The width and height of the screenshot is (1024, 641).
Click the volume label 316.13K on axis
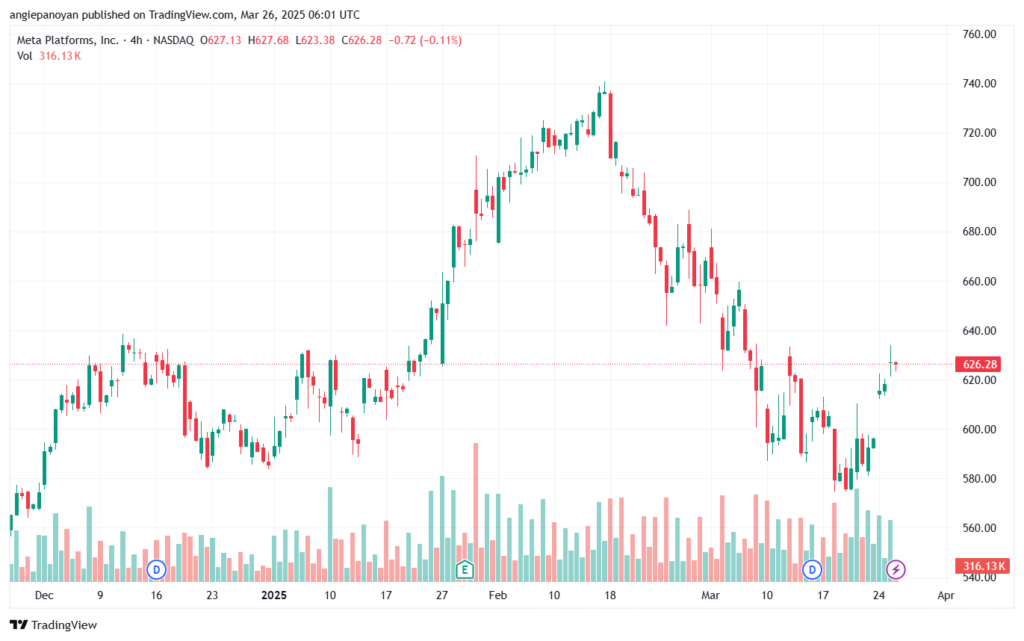(x=980, y=565)
